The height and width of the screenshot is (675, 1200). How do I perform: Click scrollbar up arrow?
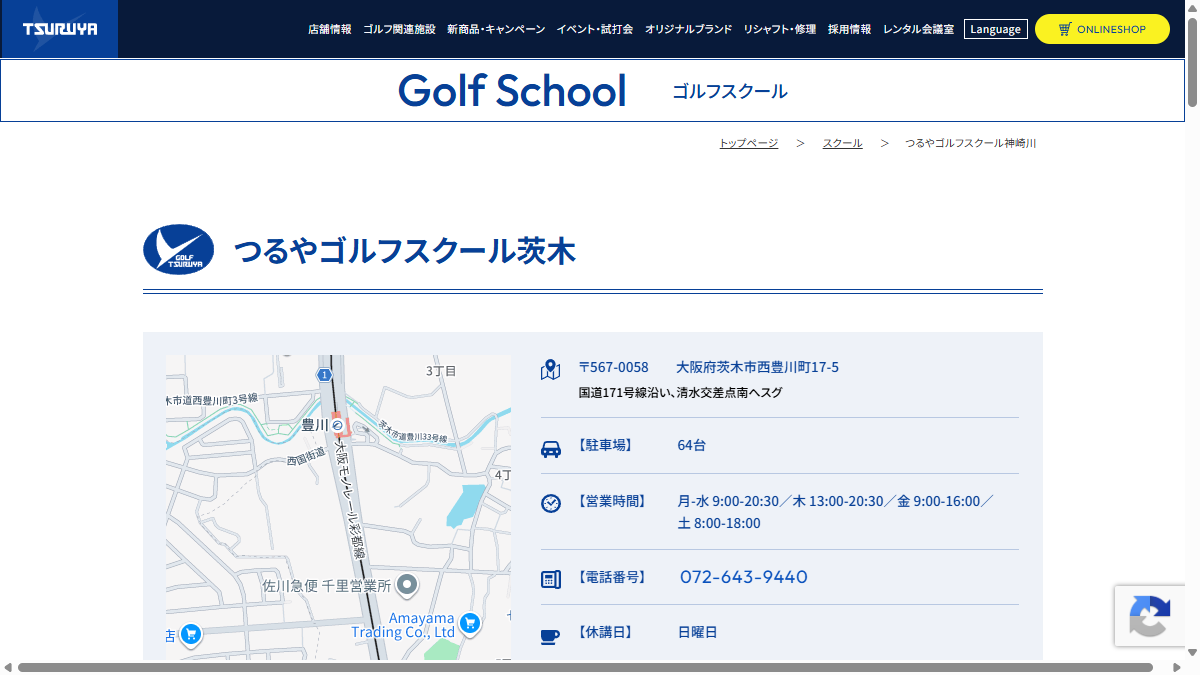pyautogui.click(x=1192, y=6)
